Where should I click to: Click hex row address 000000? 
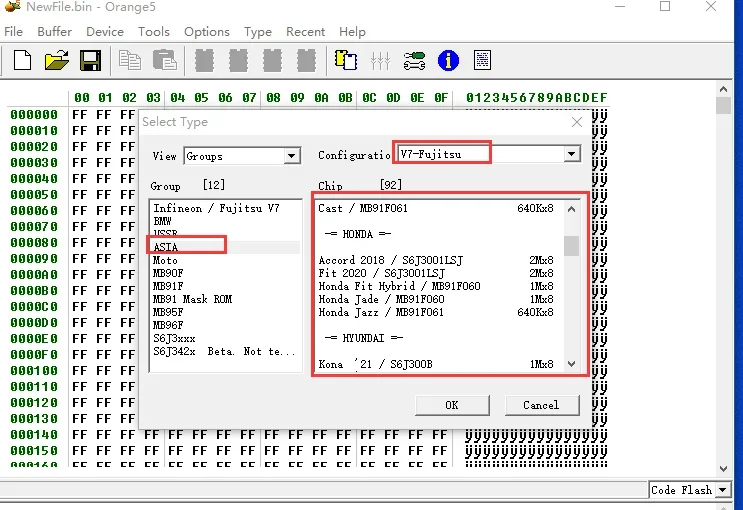[34, 115]
